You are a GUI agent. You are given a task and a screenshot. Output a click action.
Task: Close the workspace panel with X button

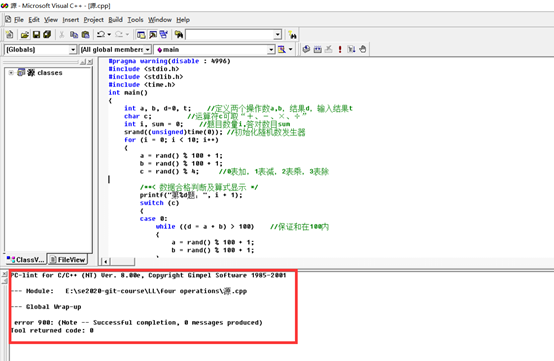pyautogui.click(x=90, y=62)
